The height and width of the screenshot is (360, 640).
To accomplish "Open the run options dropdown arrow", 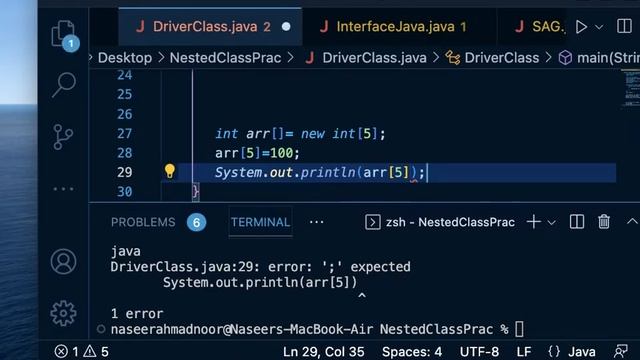I will (x=599, y=27).
